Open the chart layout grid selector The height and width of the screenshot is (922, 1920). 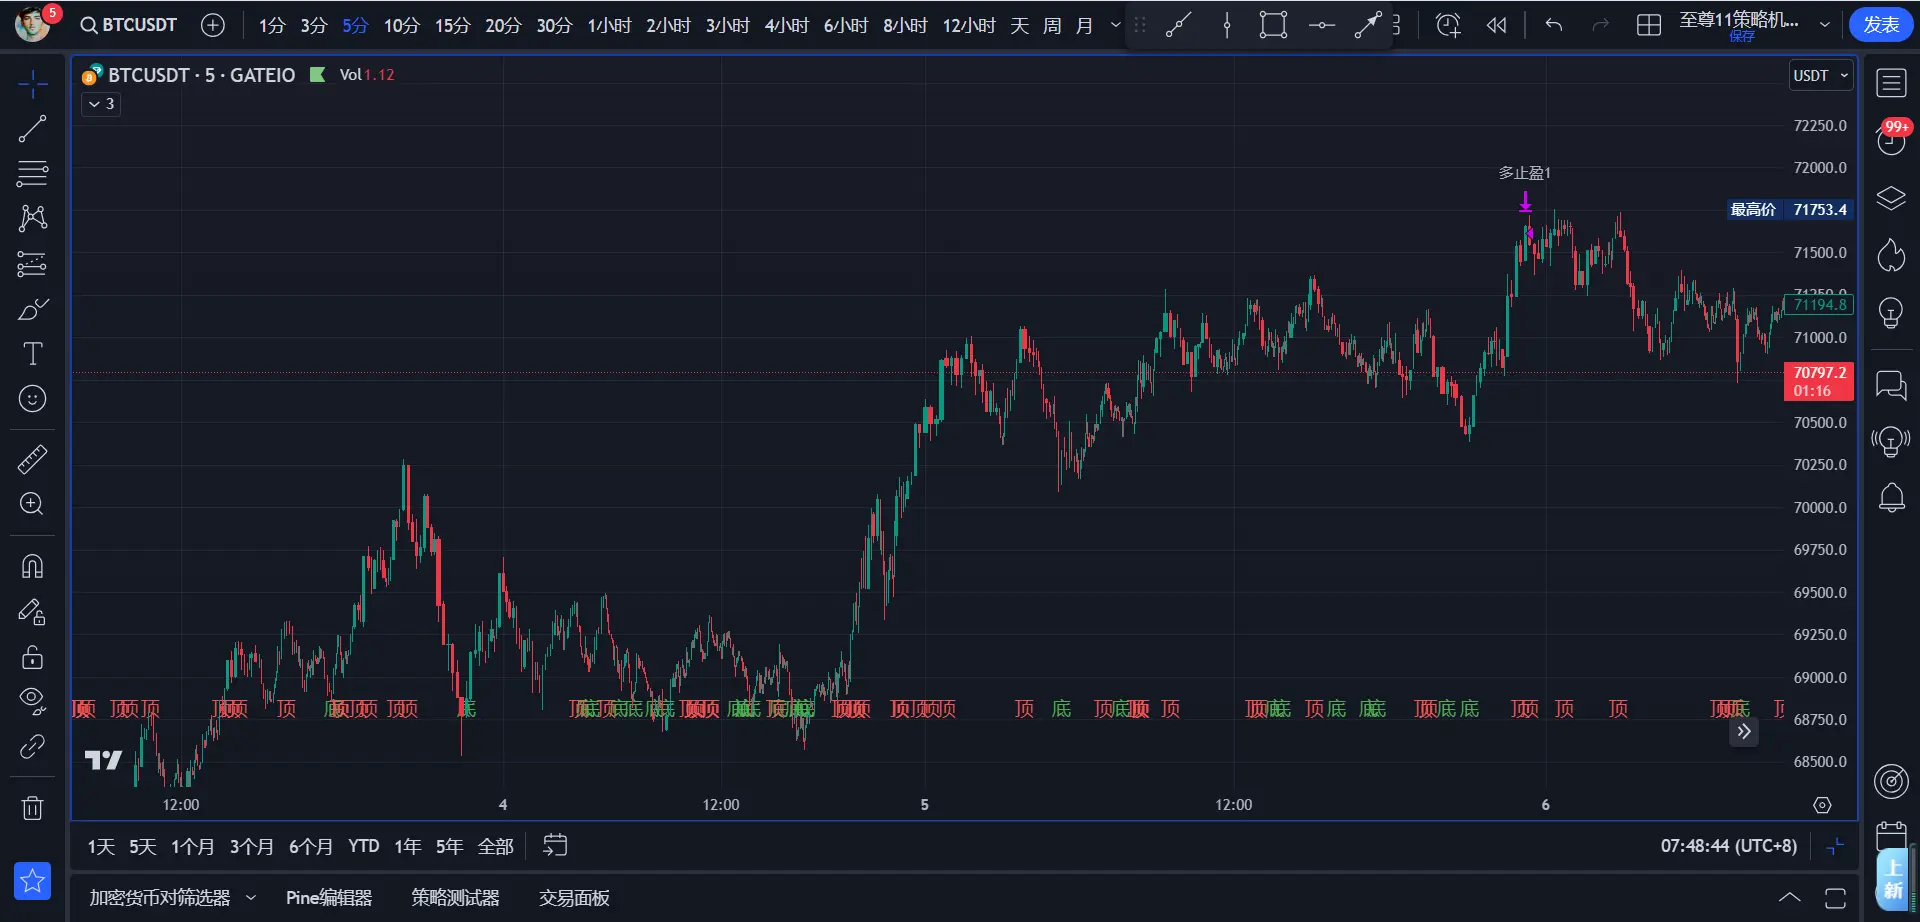click(1649, 25)
